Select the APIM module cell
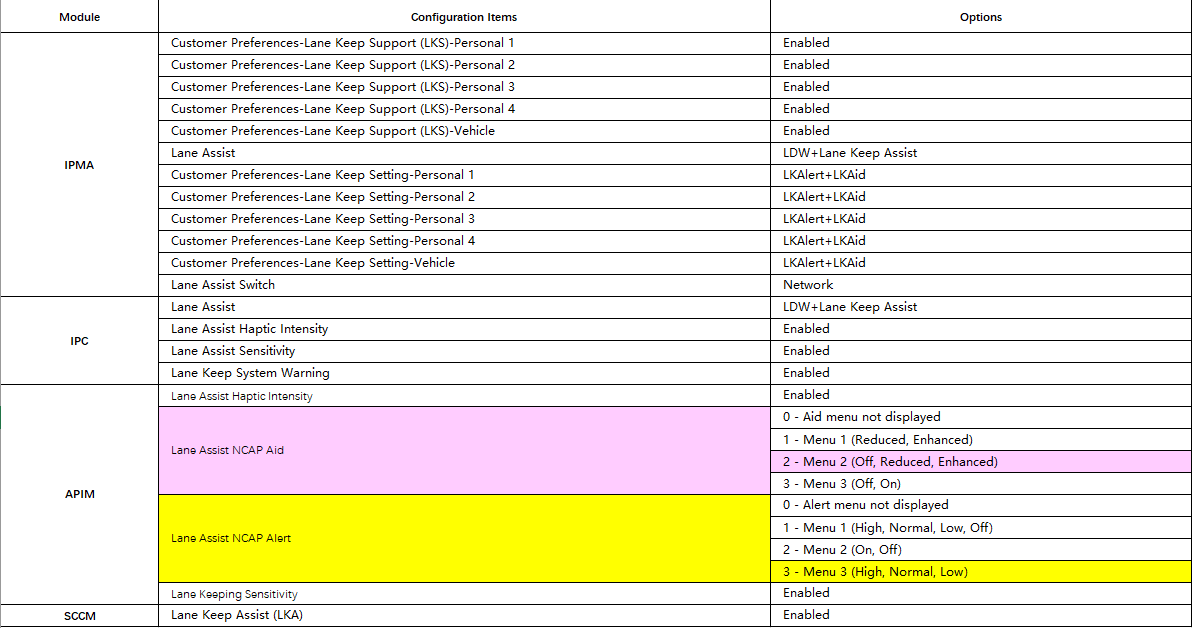 tap(79, 494)
